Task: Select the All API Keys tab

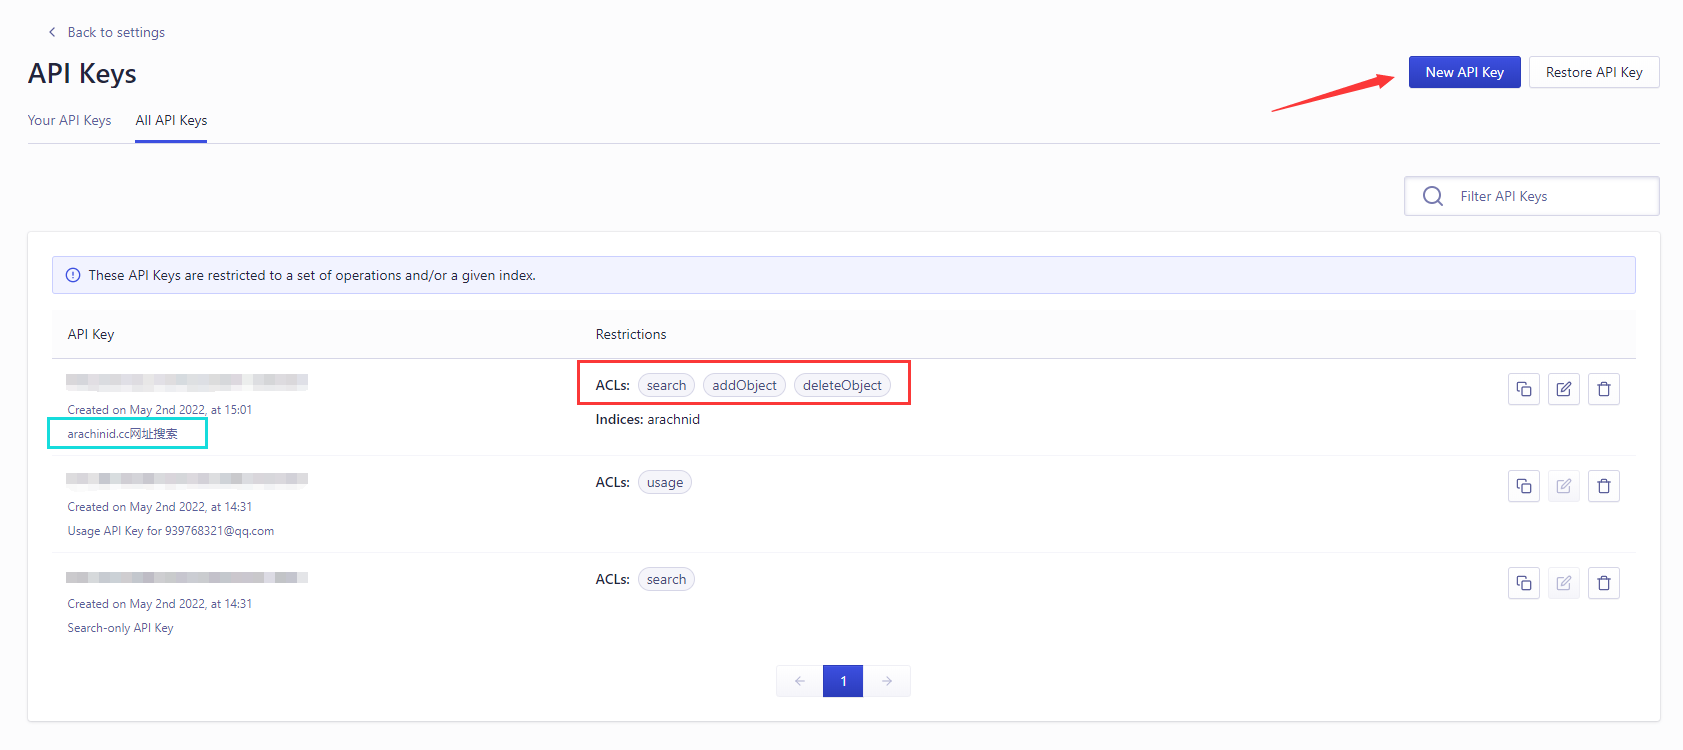Action: [171, 120]
